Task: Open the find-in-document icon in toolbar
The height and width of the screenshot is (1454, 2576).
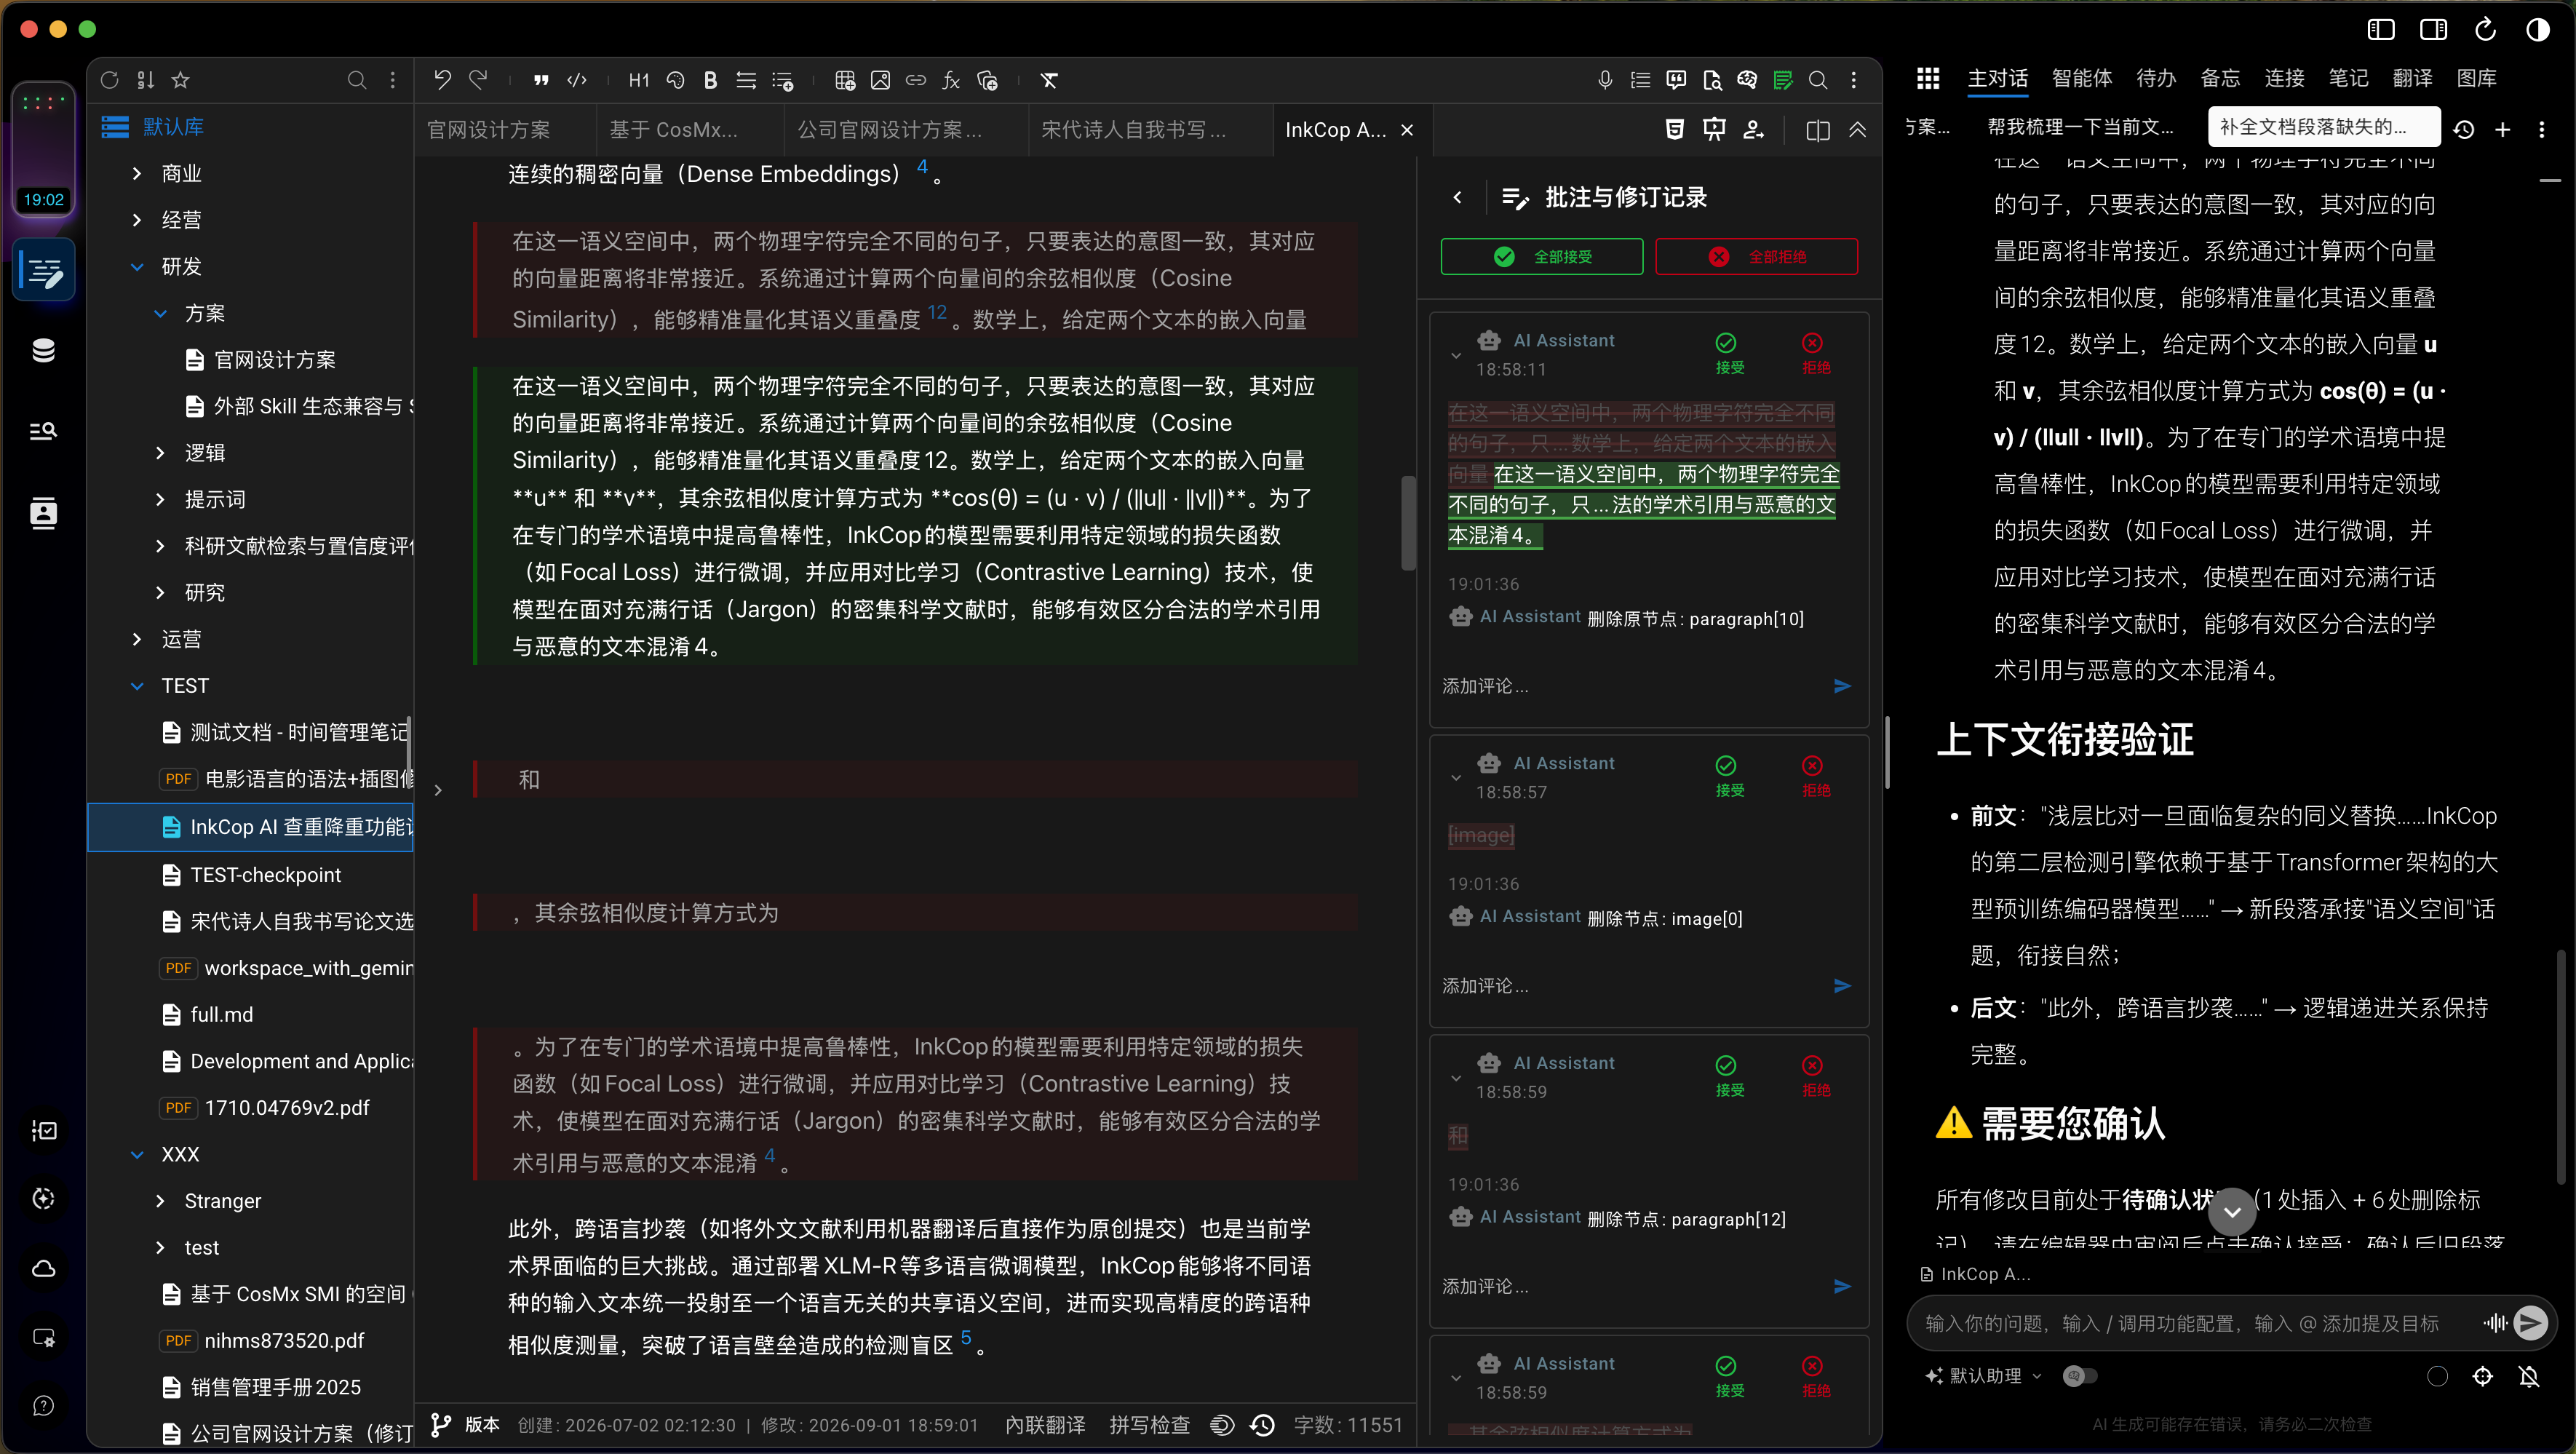Action: pos(1712,80)
